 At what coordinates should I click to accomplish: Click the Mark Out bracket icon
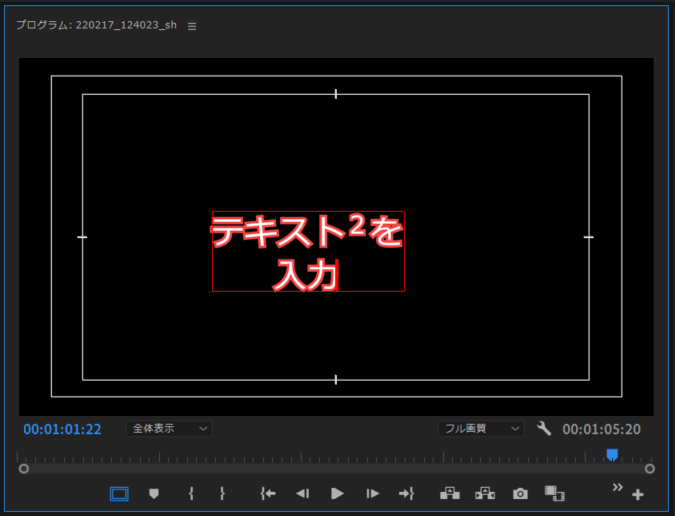coord(222,493)
